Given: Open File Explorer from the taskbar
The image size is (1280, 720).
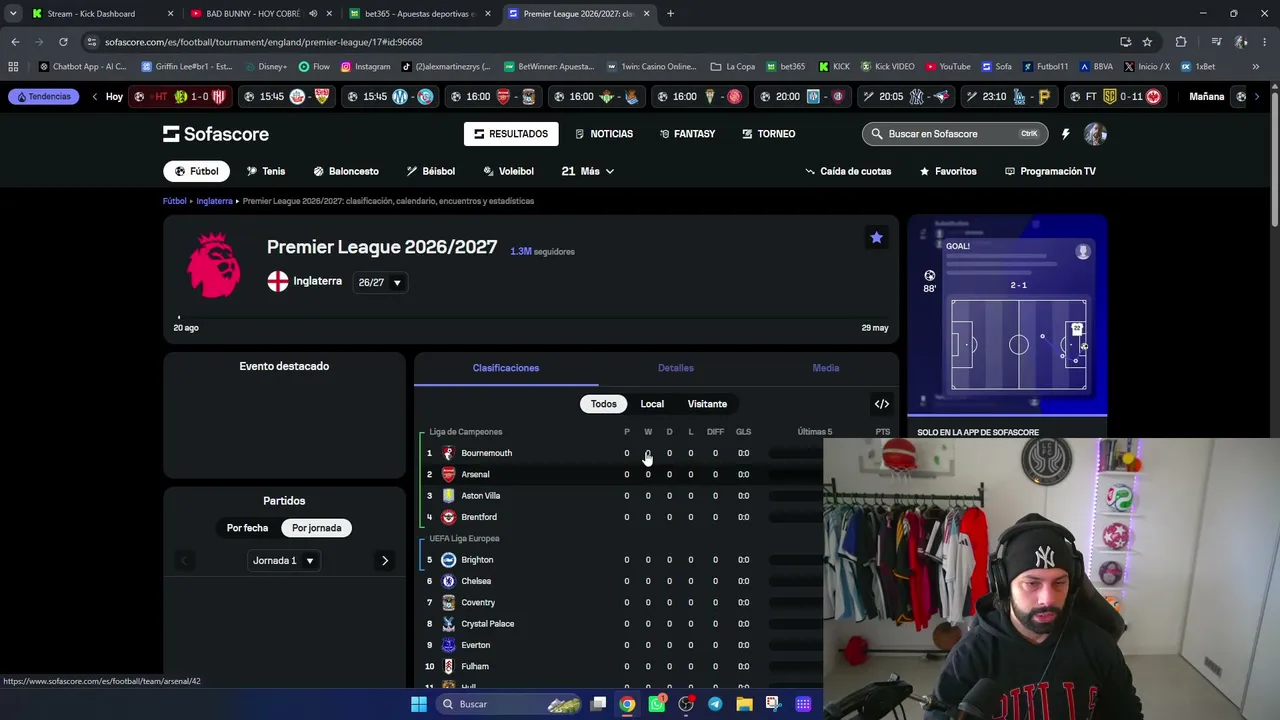Looking at the screenshot, I should (744, 704).
